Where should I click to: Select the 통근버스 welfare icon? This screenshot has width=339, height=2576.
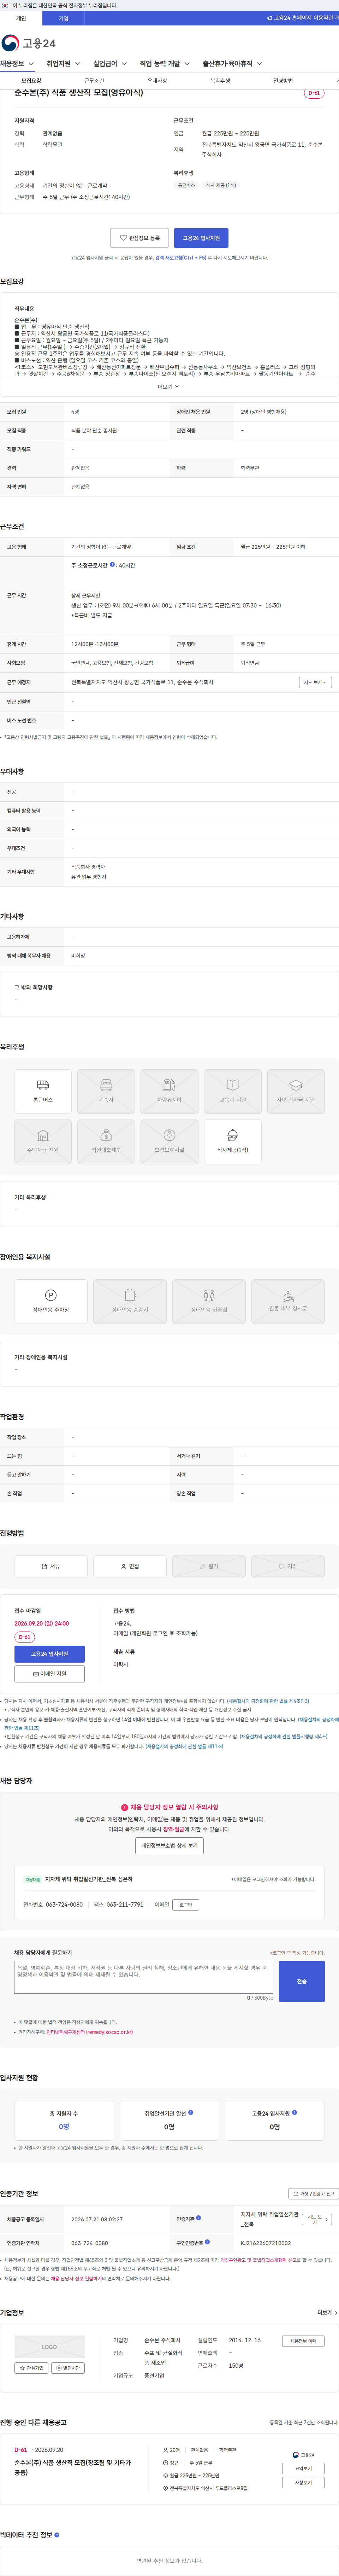pos(43,1091)
